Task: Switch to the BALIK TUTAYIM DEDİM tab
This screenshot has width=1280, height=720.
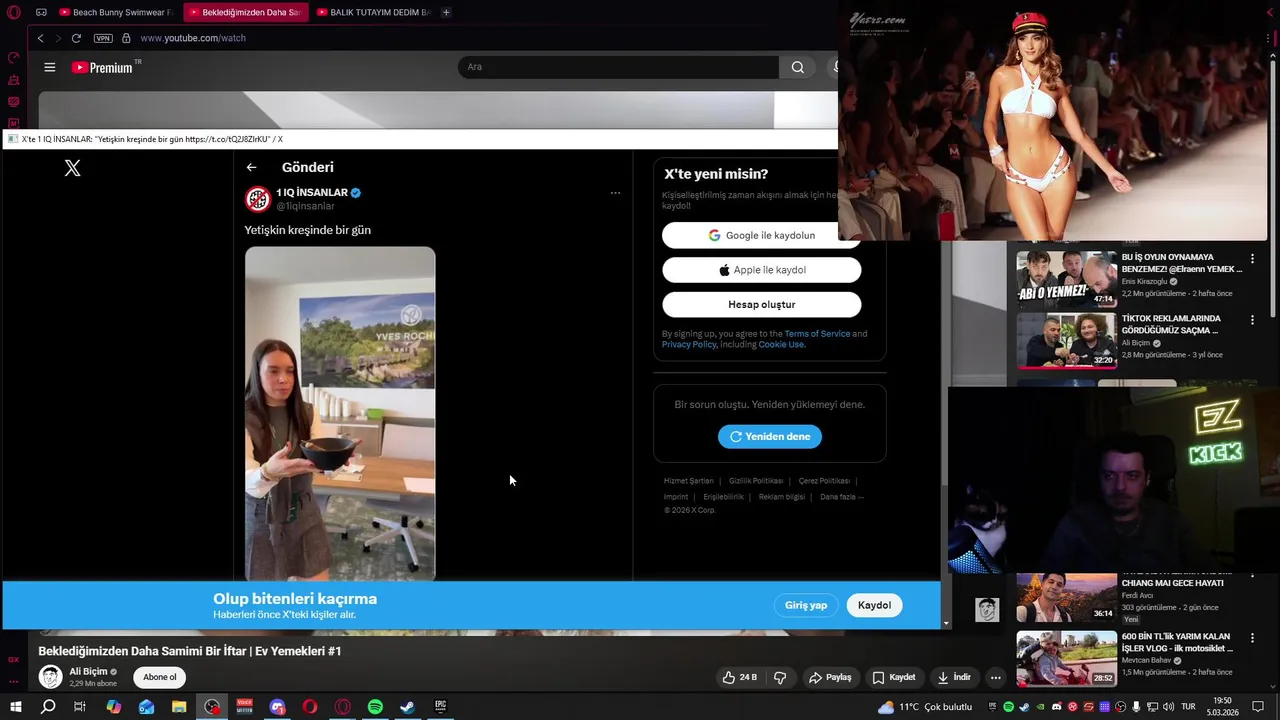Action: [x=373, y=12]
